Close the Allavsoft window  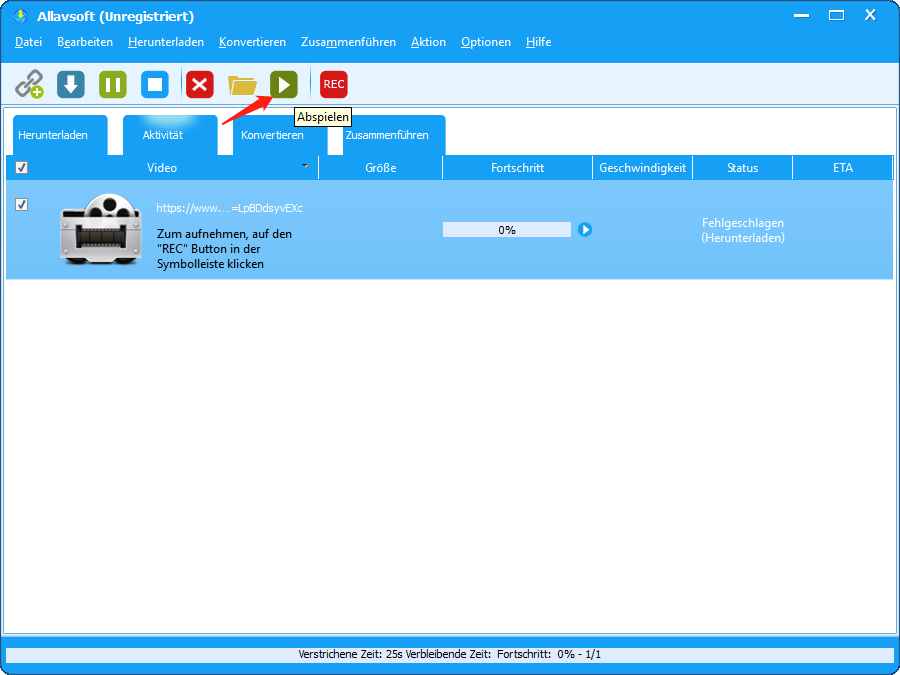click(870, 16)
